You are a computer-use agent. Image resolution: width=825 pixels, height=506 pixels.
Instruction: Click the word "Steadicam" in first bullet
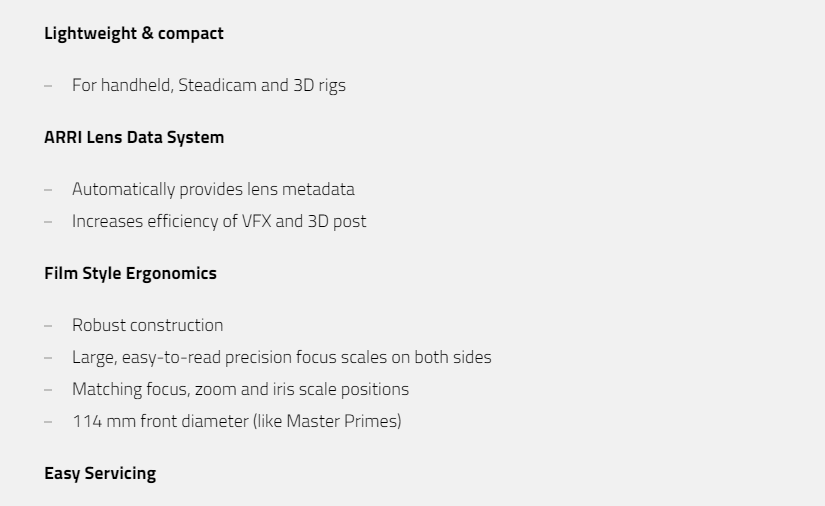click(216, 85)
